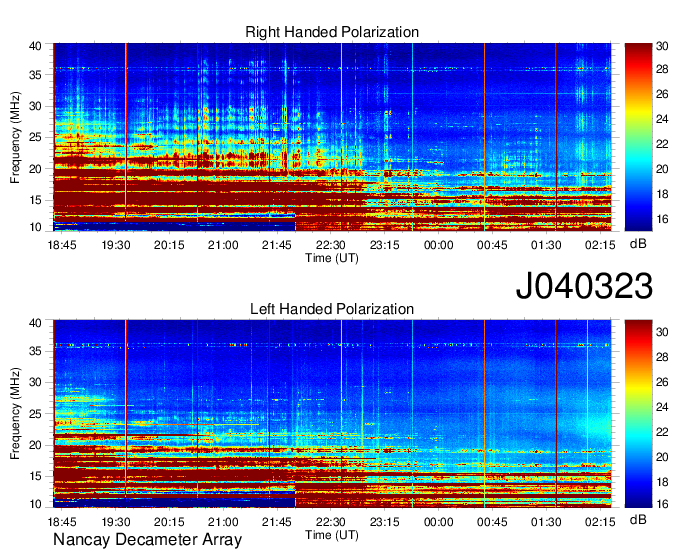Click "01:30" time tick on the left-handed plot
Viewport: 680px width, 552px height.
[x=546, y=522]
